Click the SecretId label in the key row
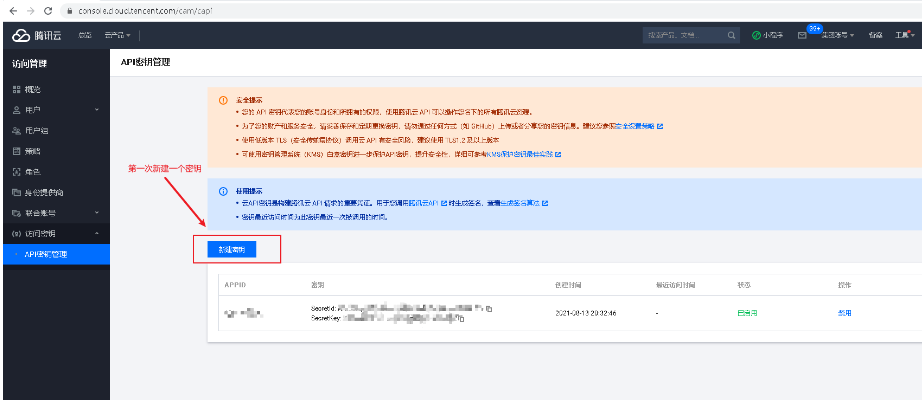 (322, 308)
